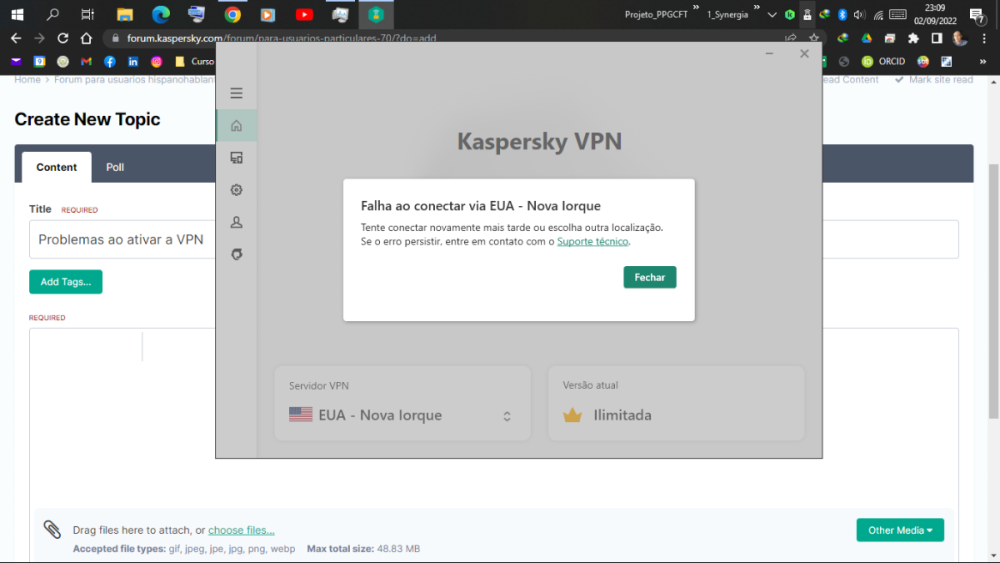The image size is (1000, 563).
Task: Click the address bar URL
Action: 281,38
